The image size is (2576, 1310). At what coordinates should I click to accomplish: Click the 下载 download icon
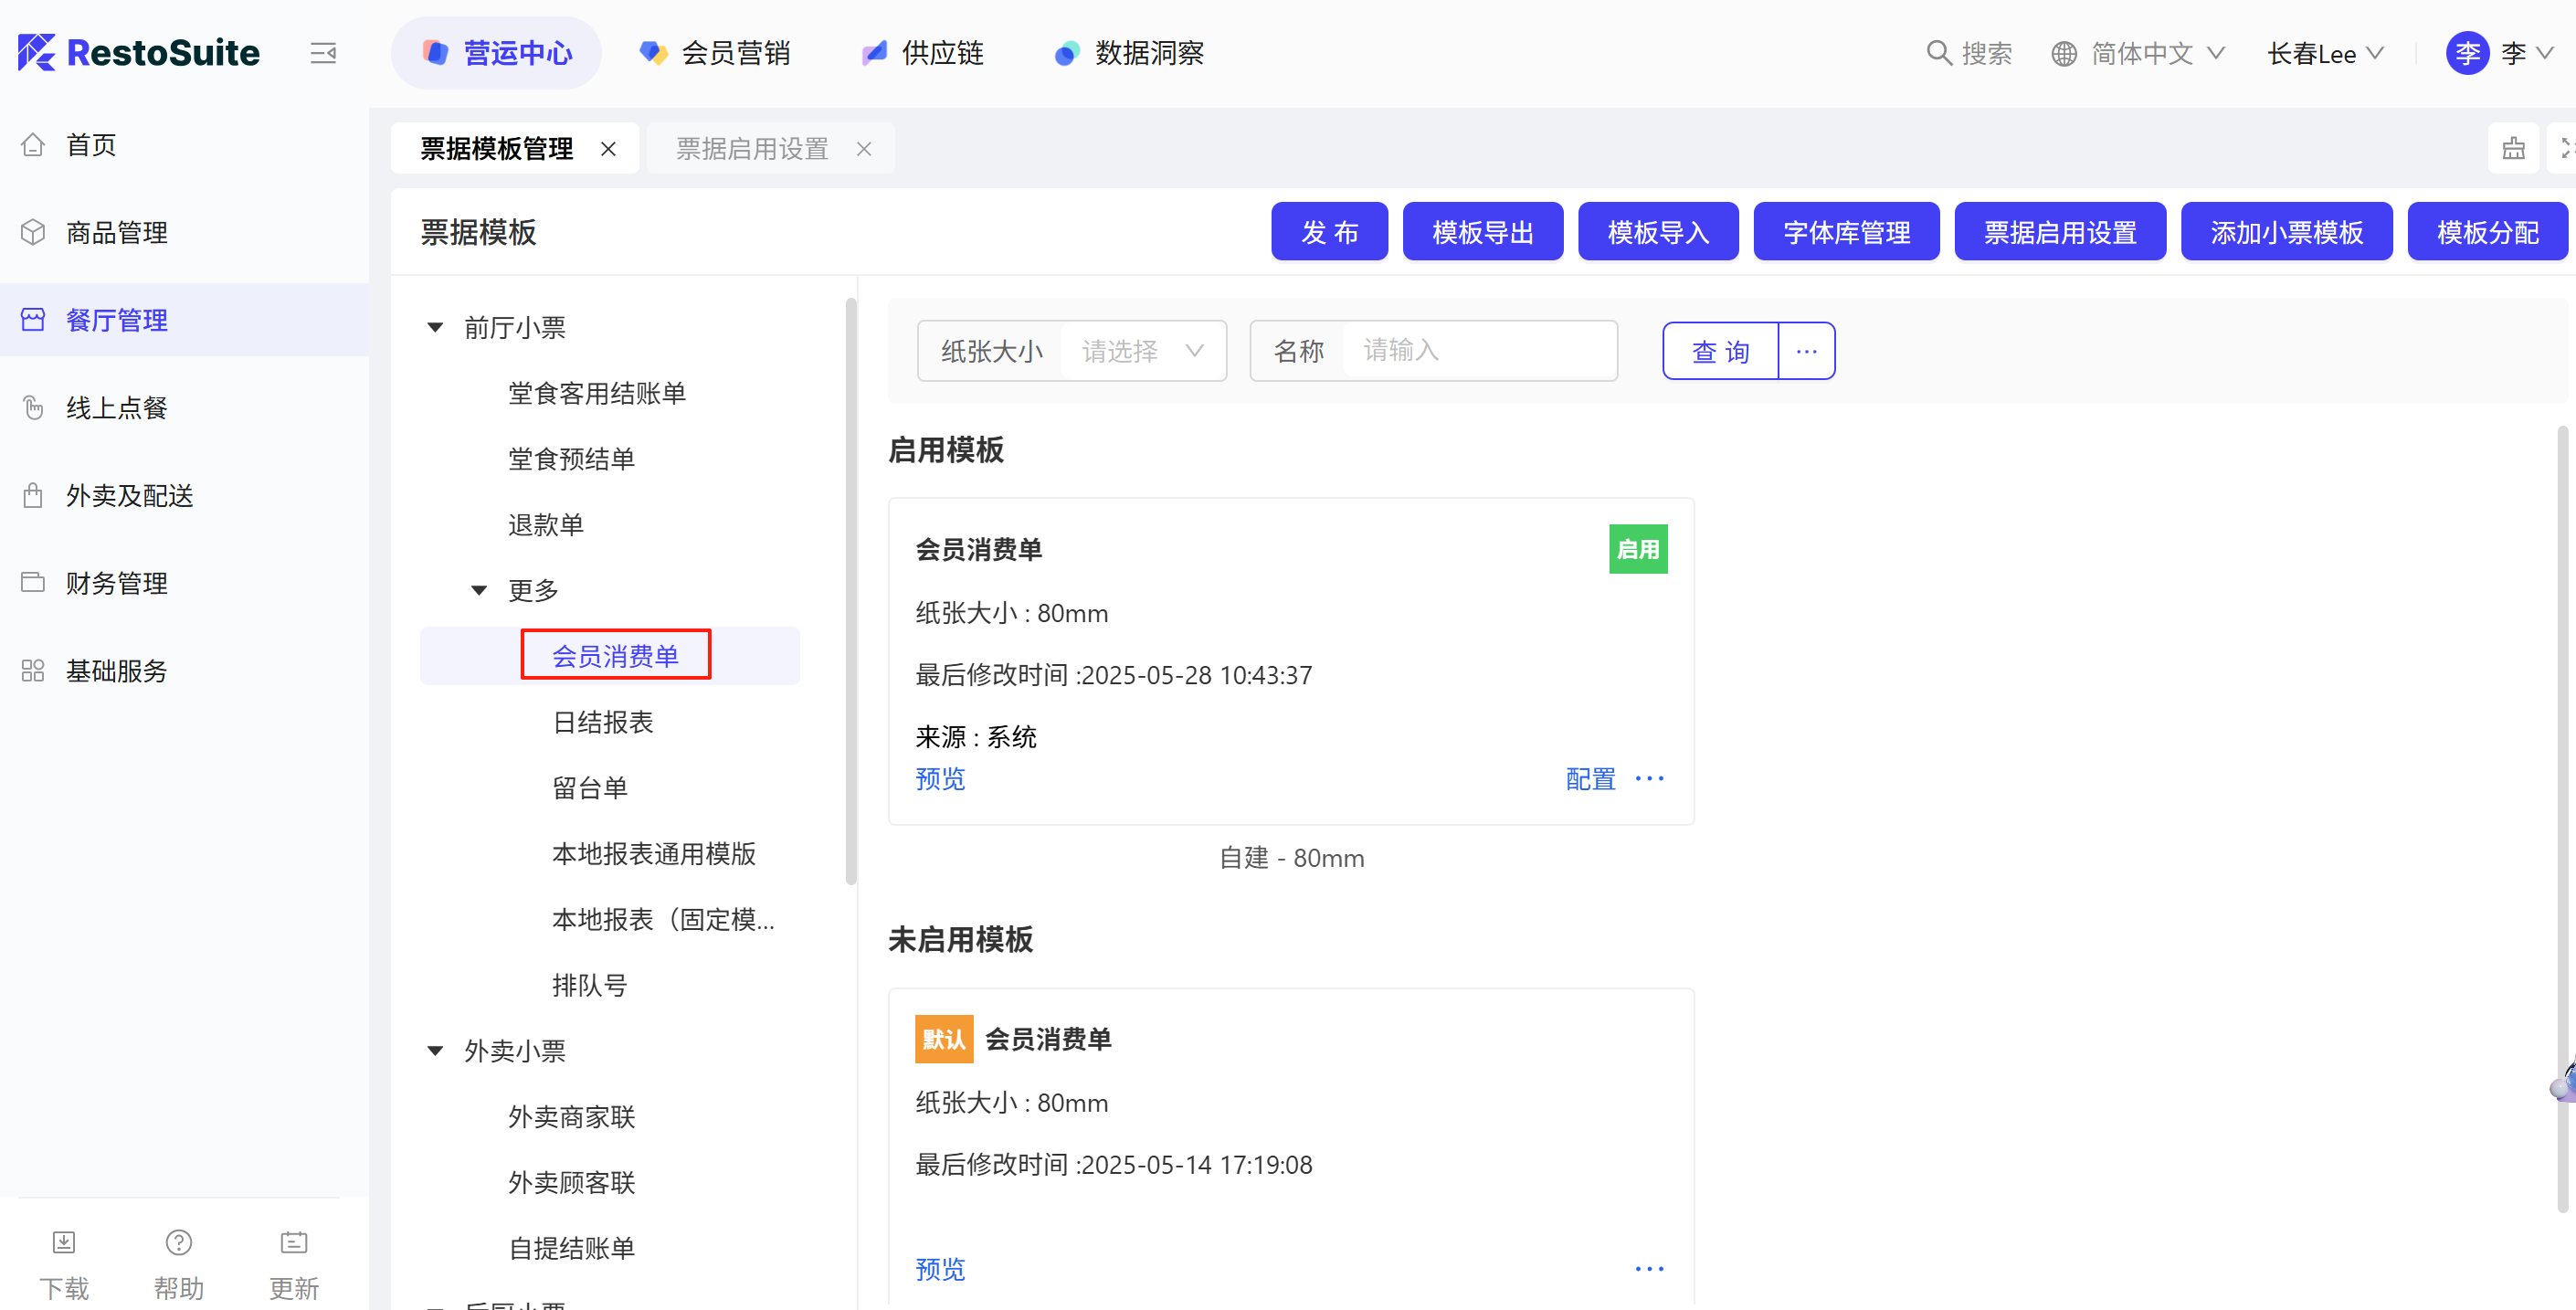pos(64,1242)
